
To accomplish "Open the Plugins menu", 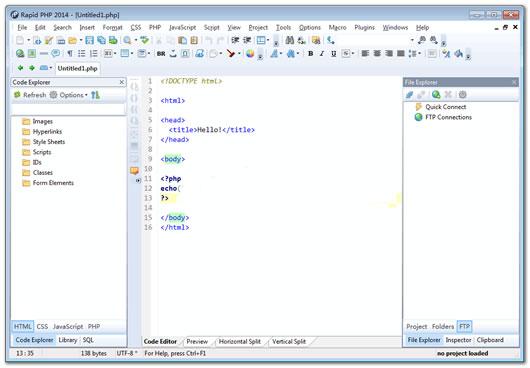I will (364, 28).
